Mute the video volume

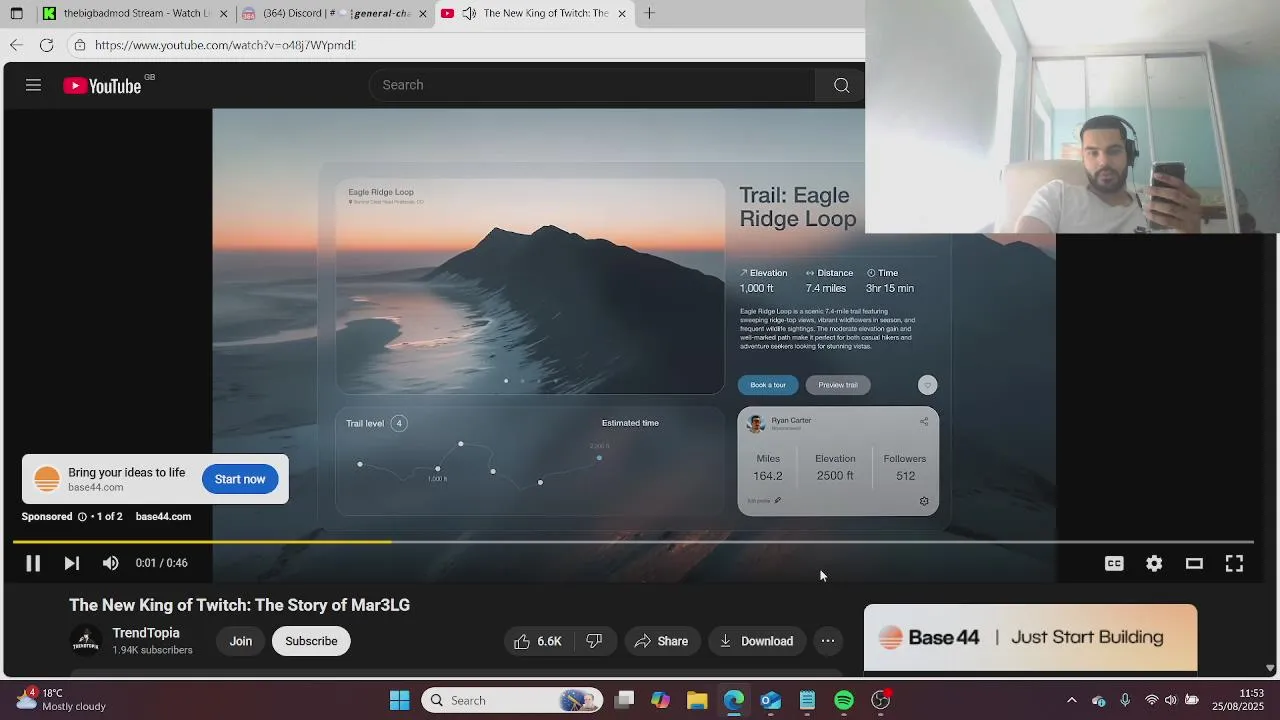pyautogui.click(x=111, y=563)
